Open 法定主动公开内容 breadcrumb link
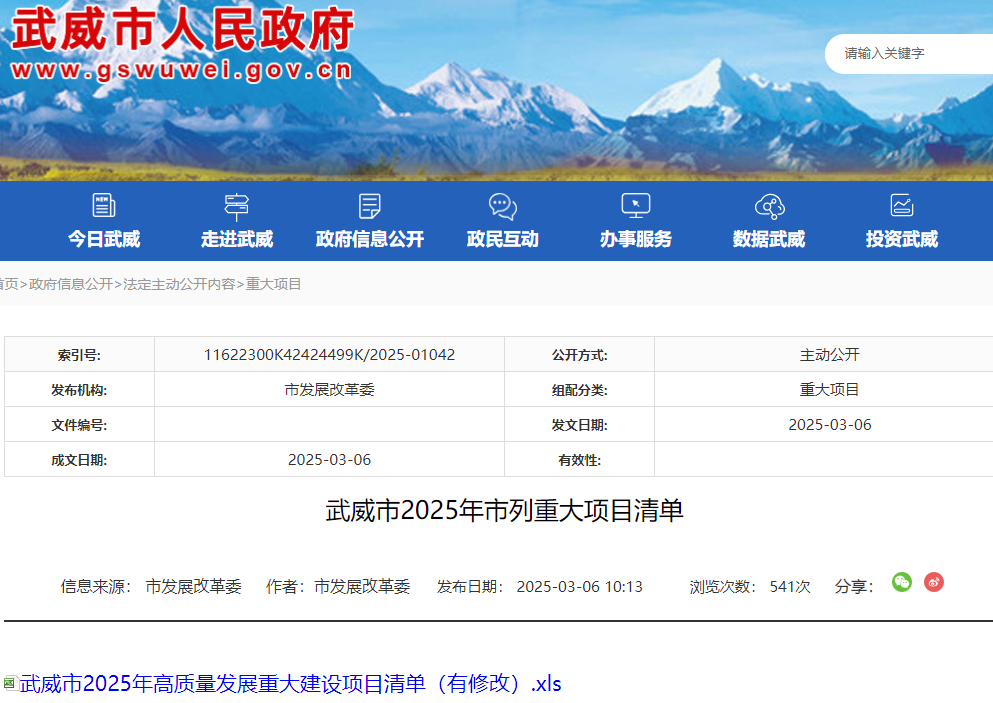 point(179,284)
